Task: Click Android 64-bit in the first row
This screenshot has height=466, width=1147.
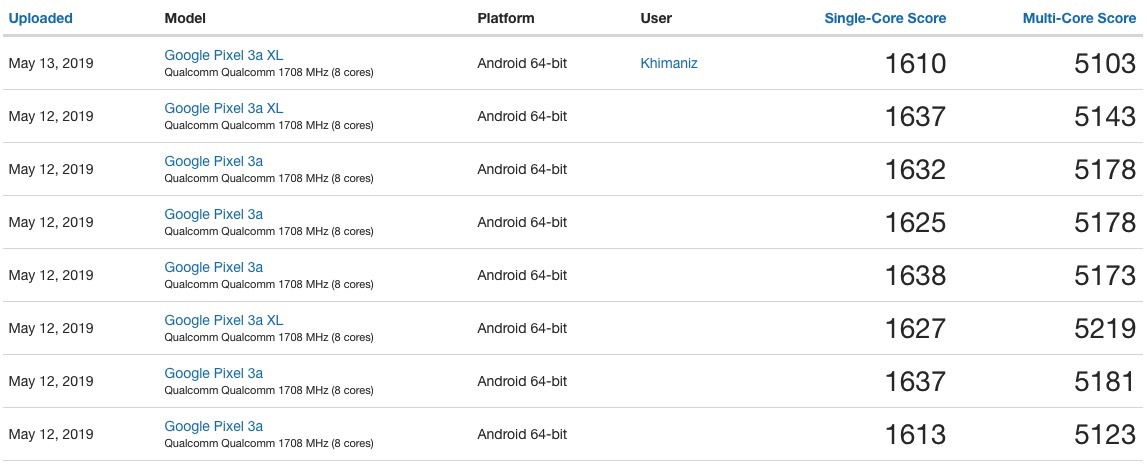Action: tap(522, 63)
